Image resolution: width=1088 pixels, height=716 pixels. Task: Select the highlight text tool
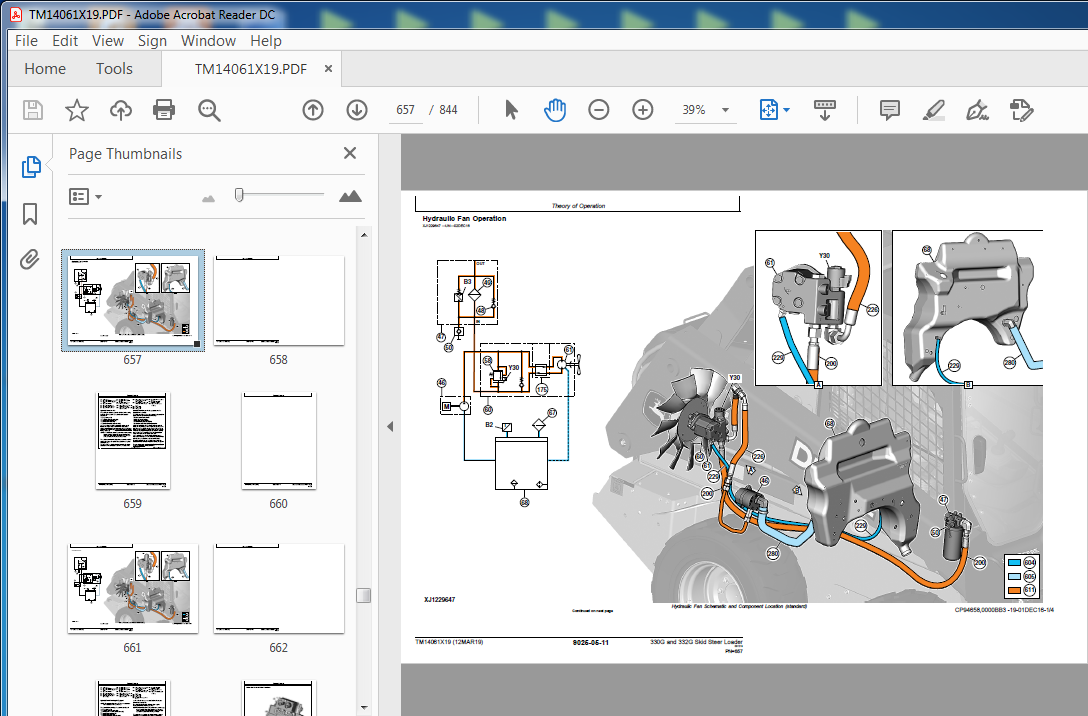click(x=934, y=110)
